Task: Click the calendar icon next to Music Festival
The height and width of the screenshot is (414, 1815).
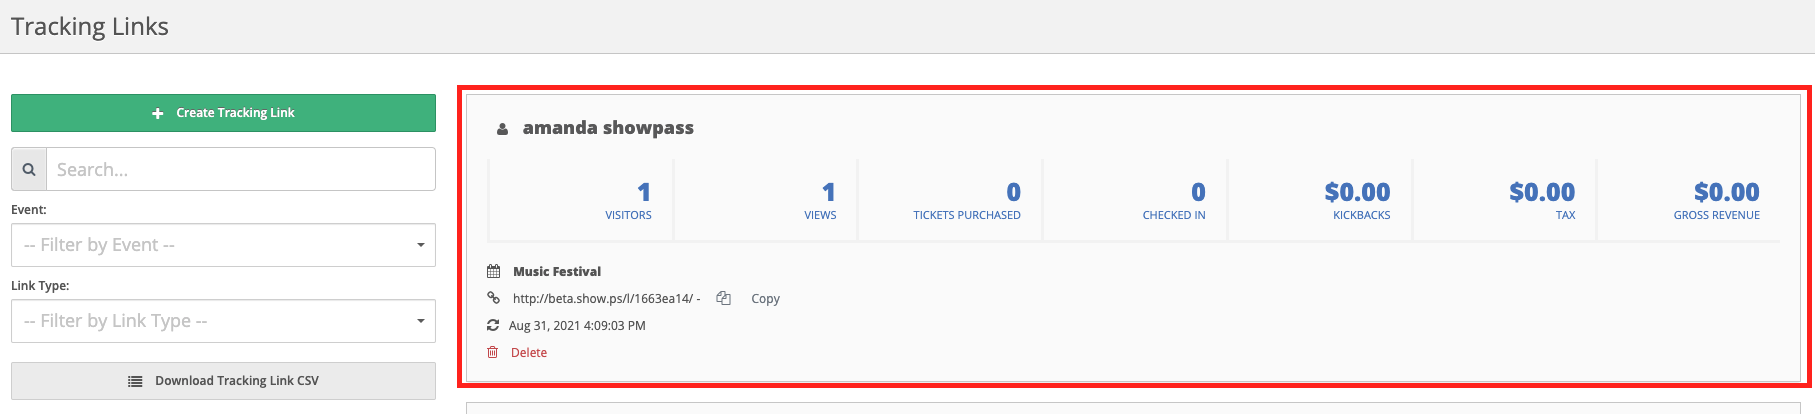Action: (493, 271)
